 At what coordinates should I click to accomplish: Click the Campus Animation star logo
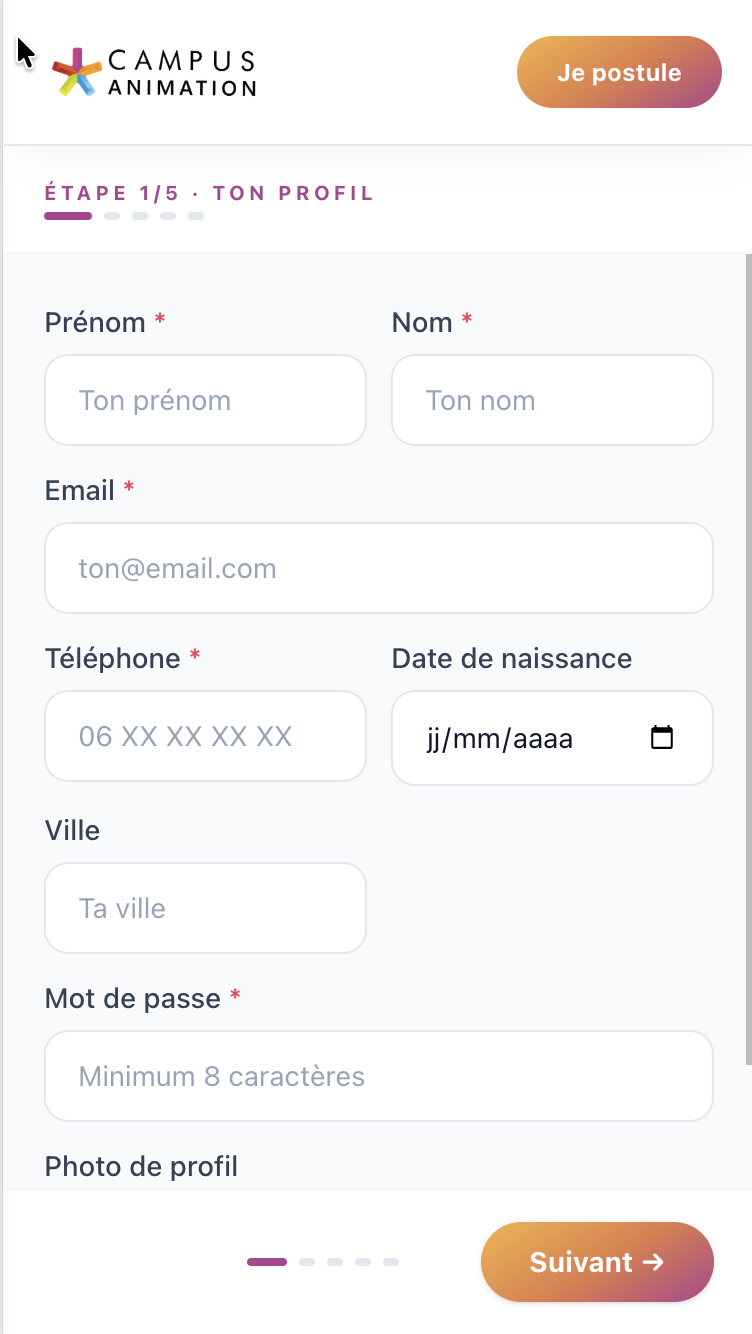(x=78, y=73)
